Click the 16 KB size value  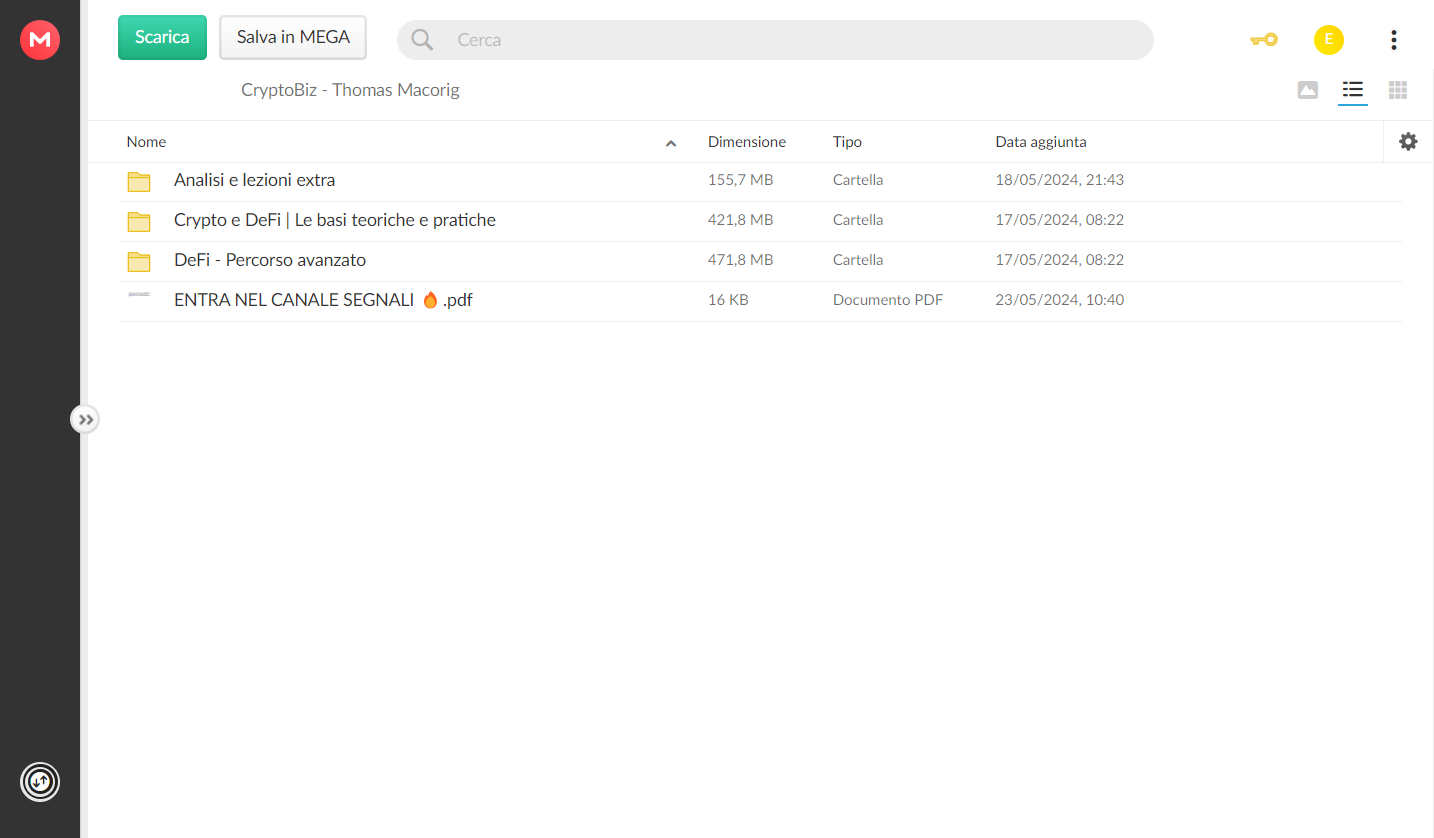[728, 300]
